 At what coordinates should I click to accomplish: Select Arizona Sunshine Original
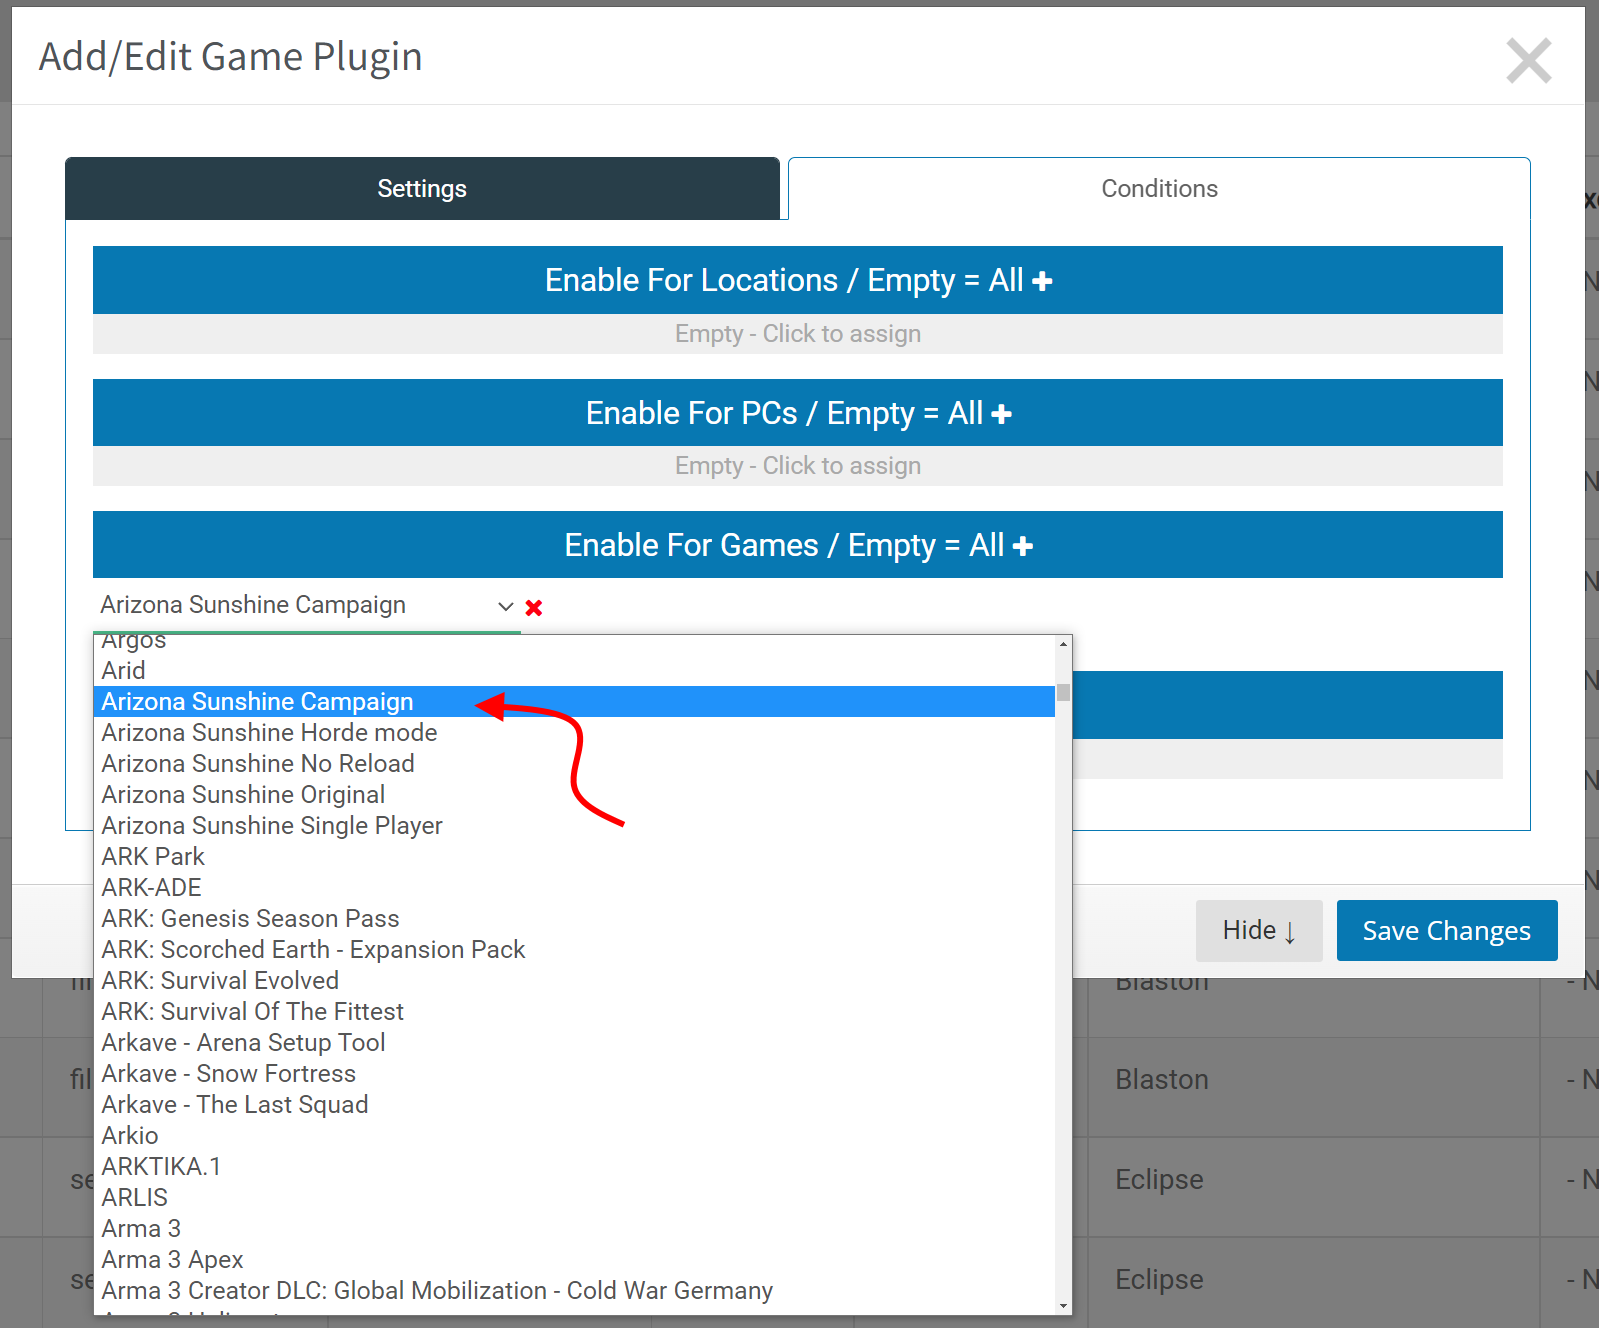[575, 794]
